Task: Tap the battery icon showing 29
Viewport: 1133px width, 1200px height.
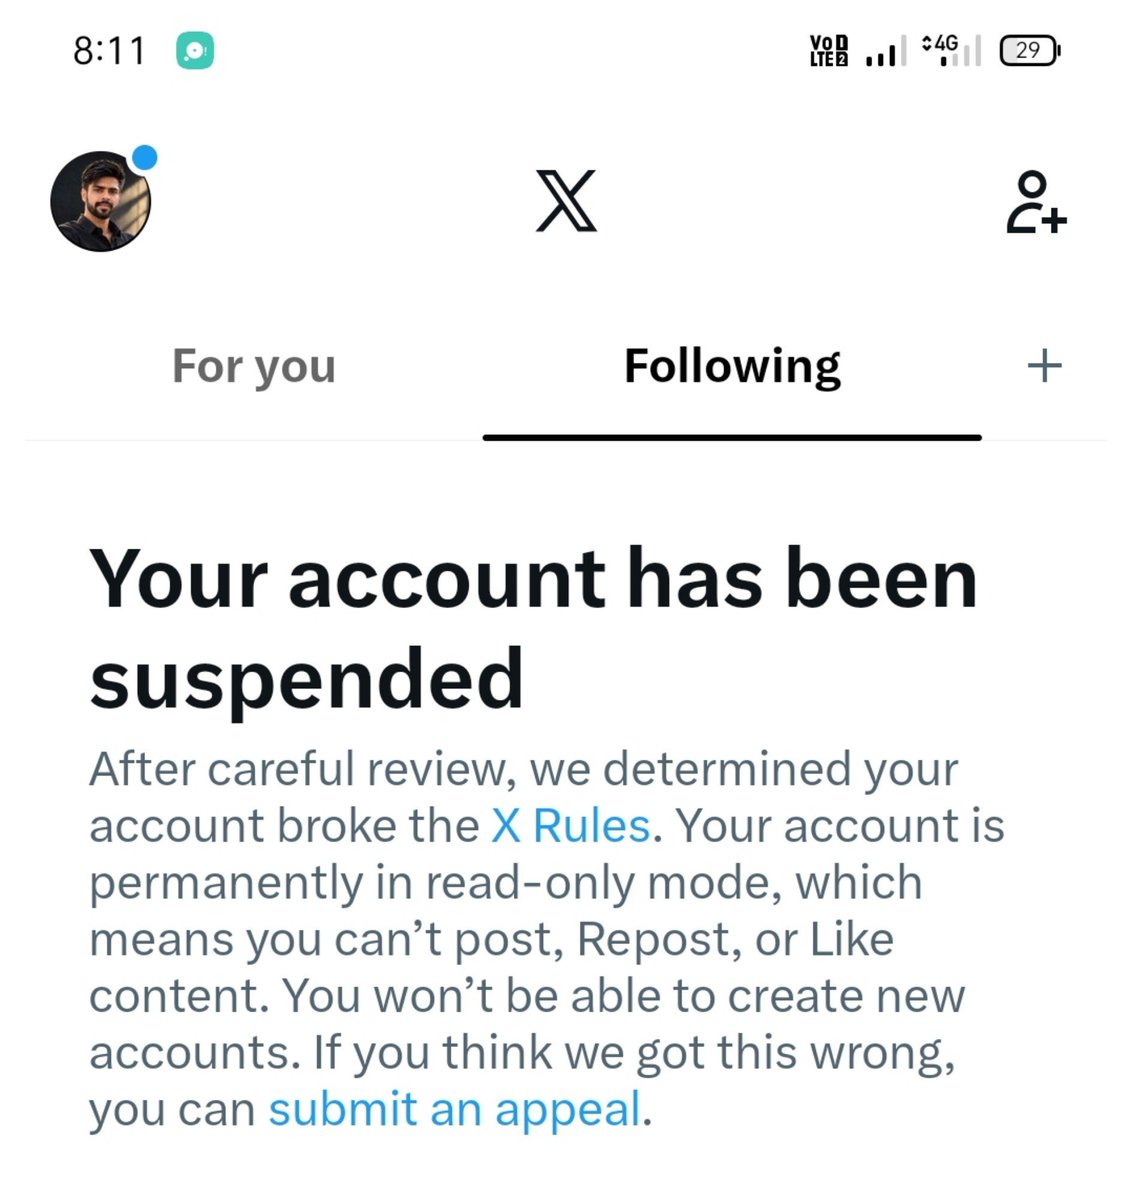Action: 1031,50
